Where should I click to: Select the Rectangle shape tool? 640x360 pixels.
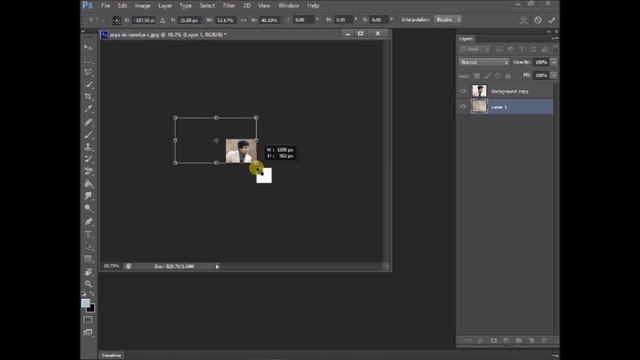coord(88,259)
